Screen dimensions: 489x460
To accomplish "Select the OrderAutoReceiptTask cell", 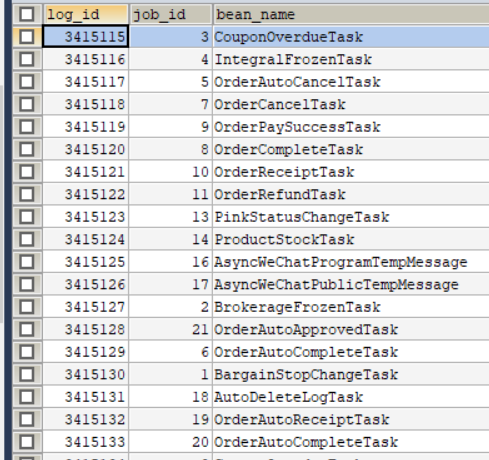I will coord(351,419).
